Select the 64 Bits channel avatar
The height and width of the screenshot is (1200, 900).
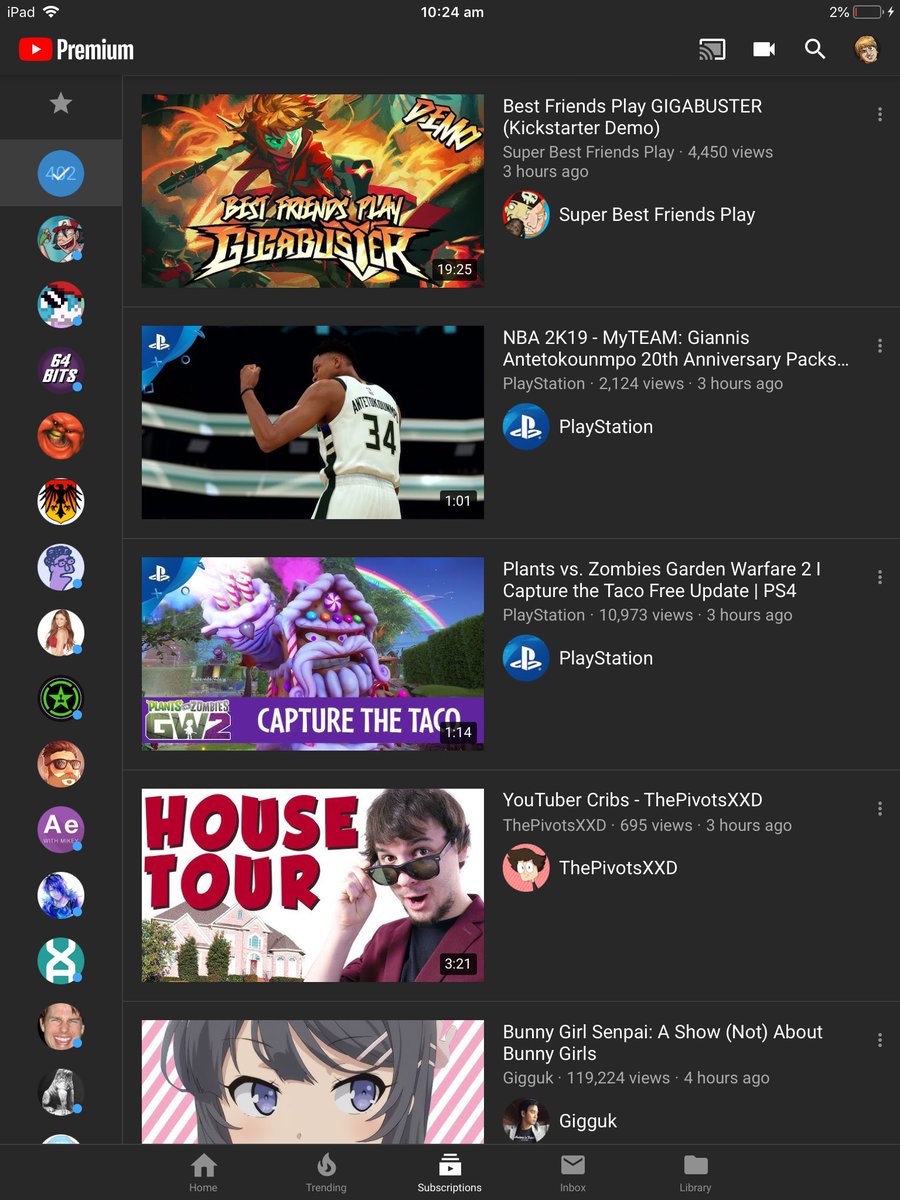click(x=61, y=371)
